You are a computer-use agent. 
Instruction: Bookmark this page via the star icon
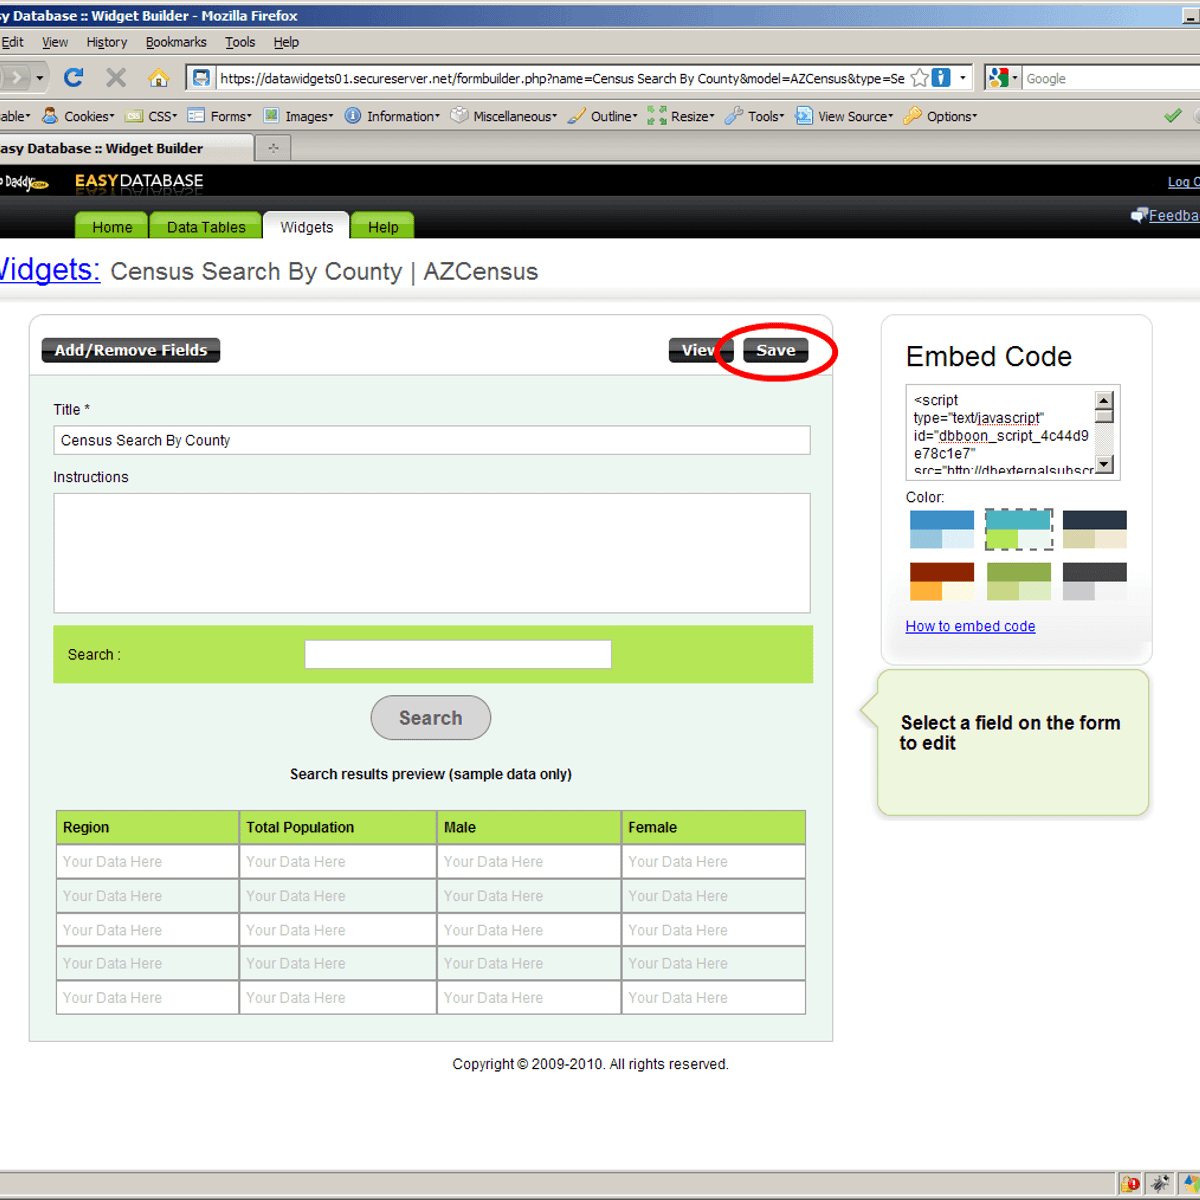click(921, 77)
